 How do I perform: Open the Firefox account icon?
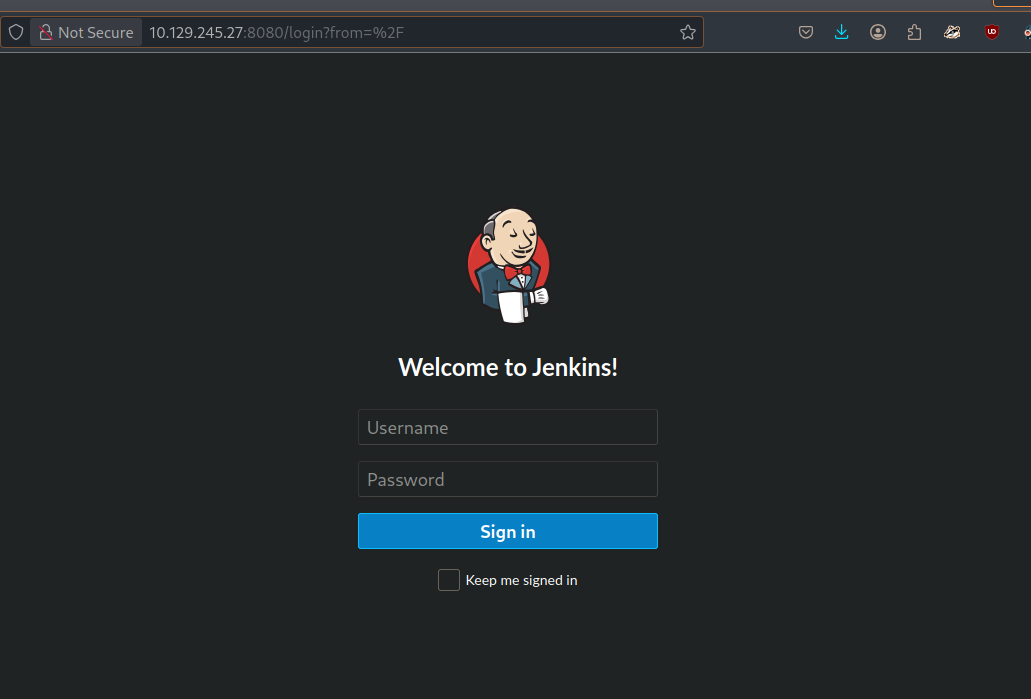[878, 32]
